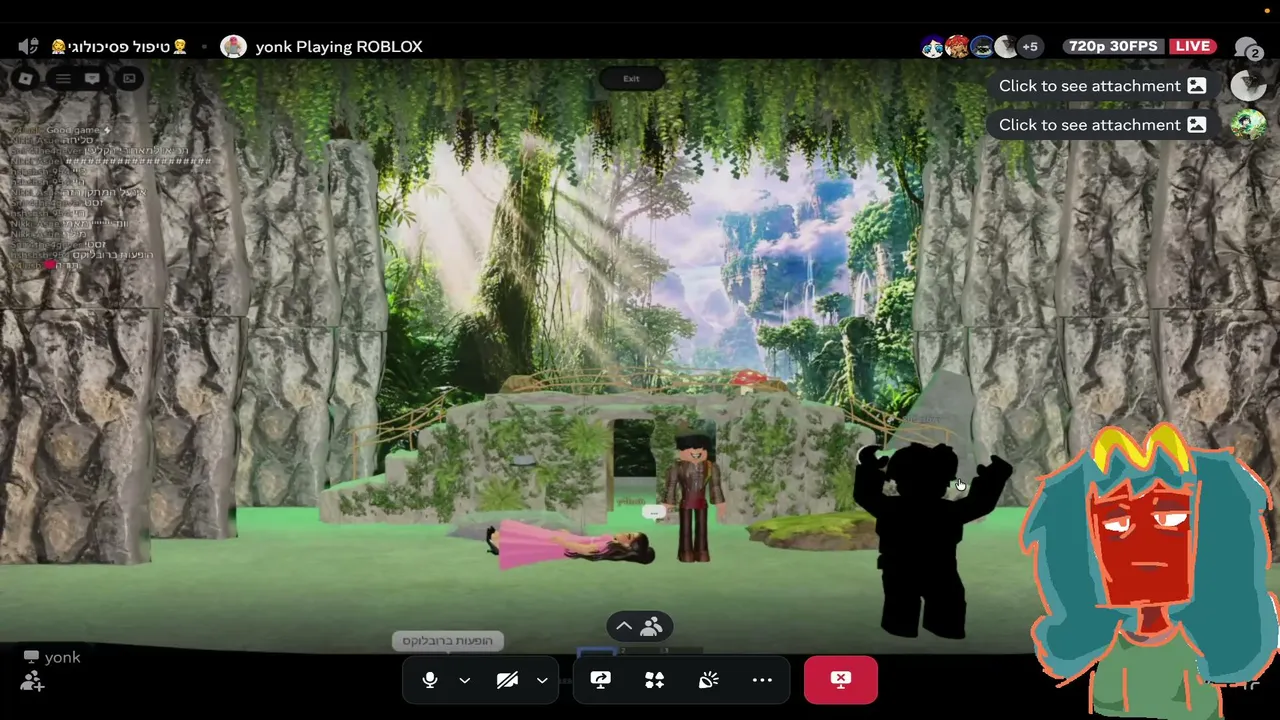The image size is (1280, 720).
Task: Click the first viewer avatar with blue hair
Action: pyautogui.click(x=933, y=46)
